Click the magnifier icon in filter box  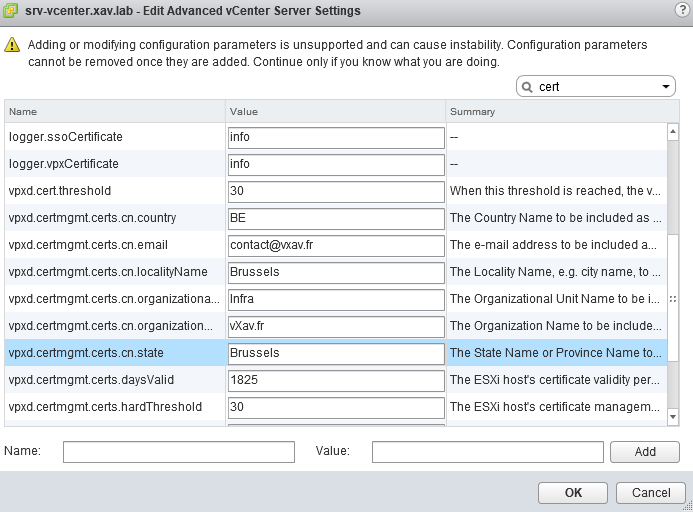[527, 87]
